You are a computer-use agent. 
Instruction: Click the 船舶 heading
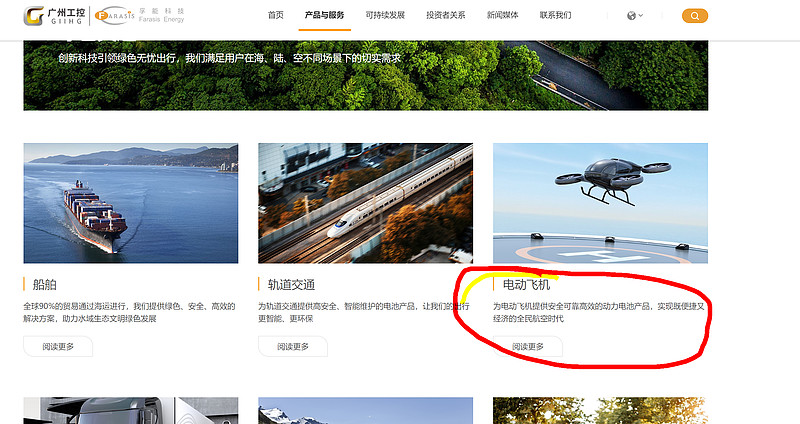45,285
